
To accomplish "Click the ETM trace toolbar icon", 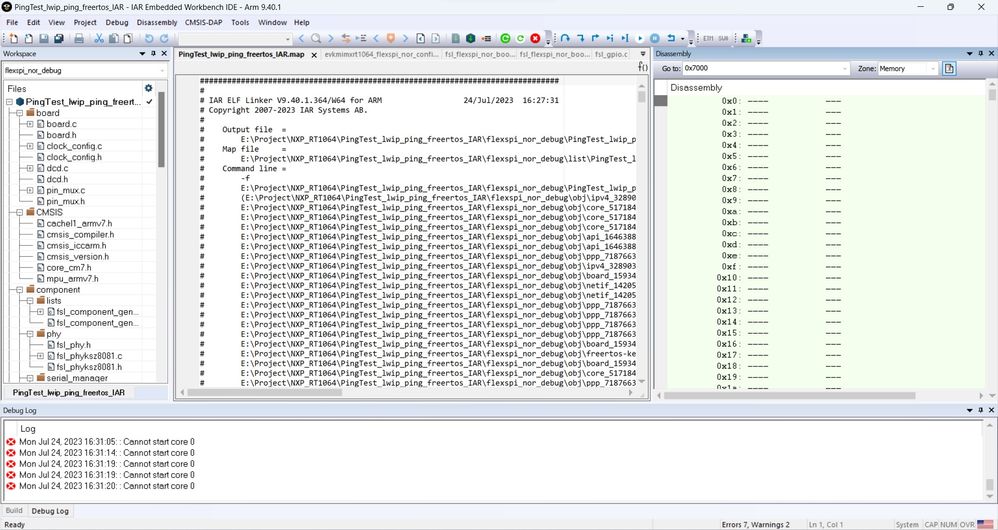I will coord(708,39).
